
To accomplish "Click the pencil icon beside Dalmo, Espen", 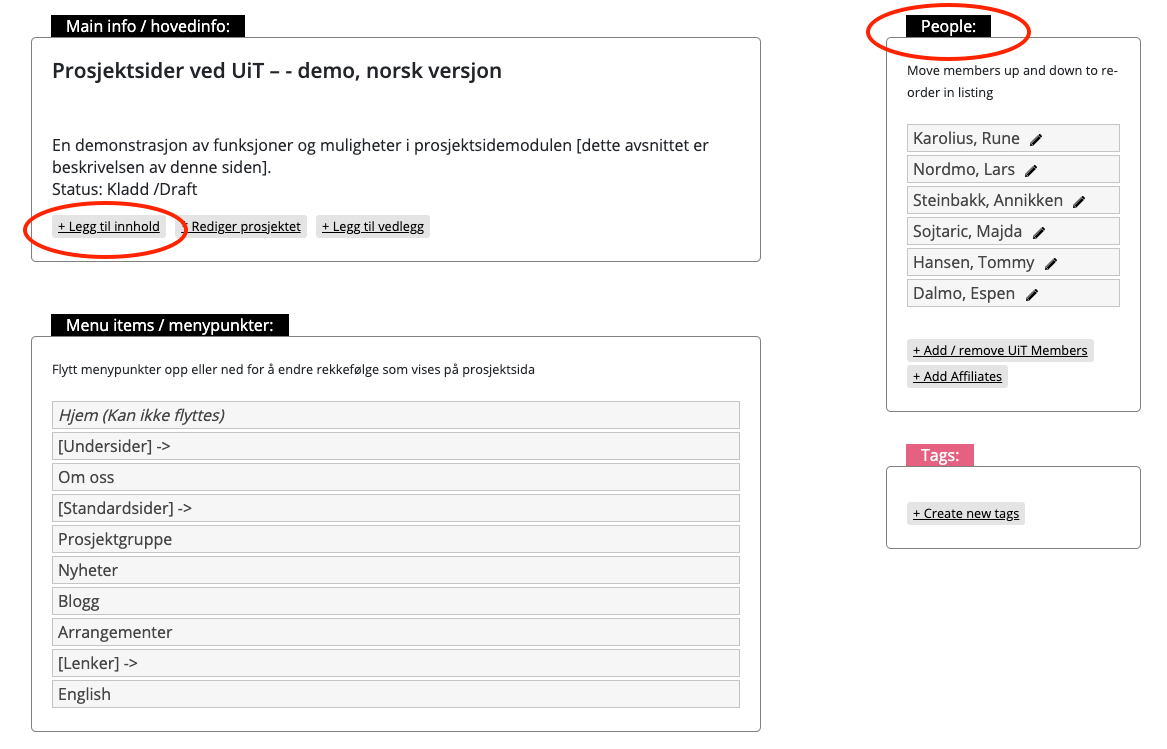I will click(1032, 294).
